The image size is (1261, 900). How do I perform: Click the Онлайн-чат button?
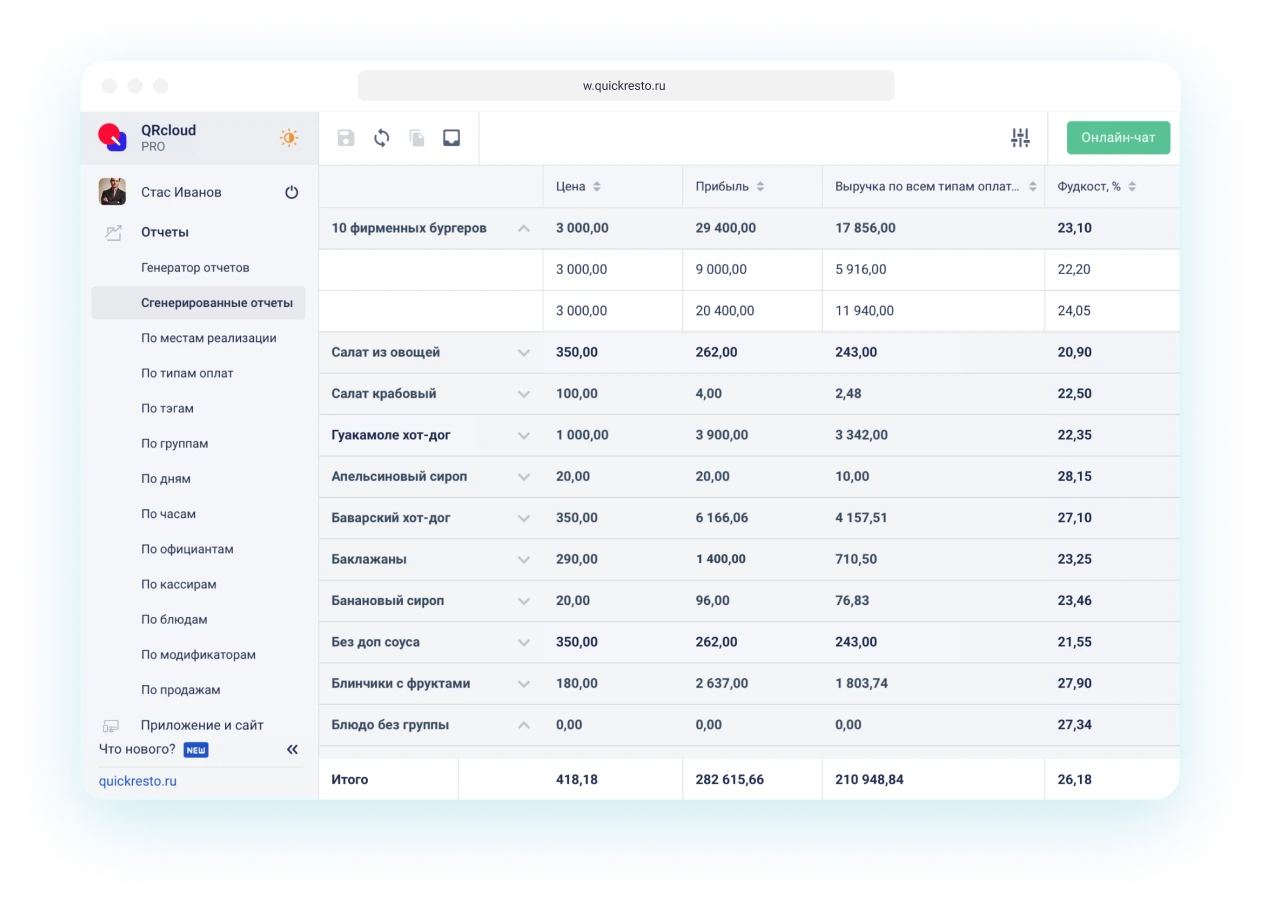pos(1118,138)
